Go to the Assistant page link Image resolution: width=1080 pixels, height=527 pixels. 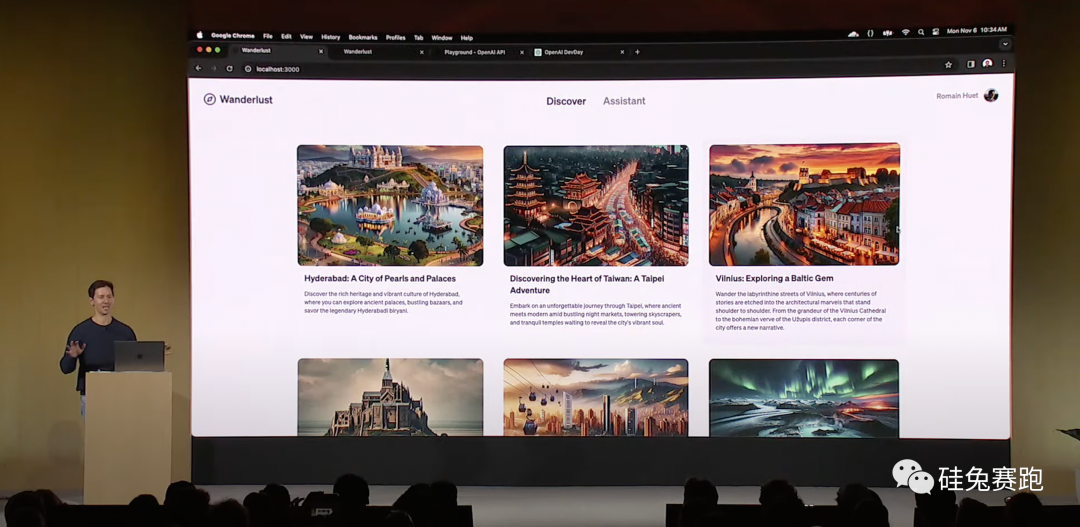[624, 101]
